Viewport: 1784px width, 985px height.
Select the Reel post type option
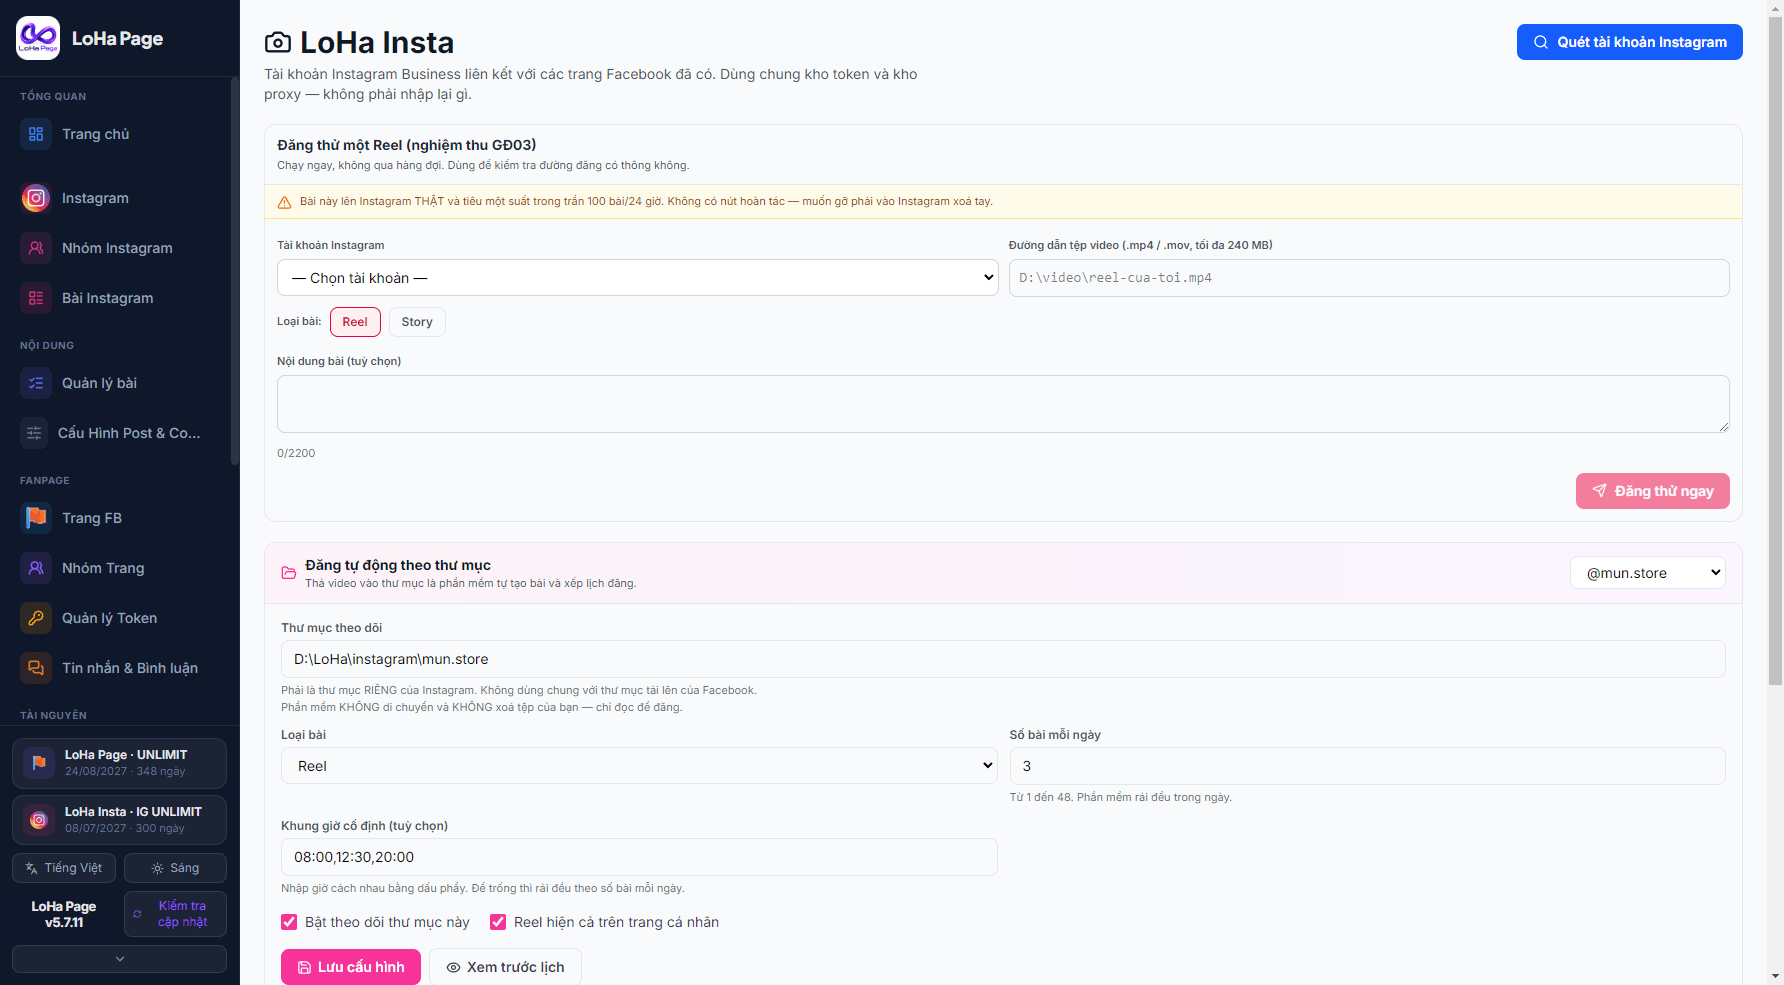tap(355, 322)
